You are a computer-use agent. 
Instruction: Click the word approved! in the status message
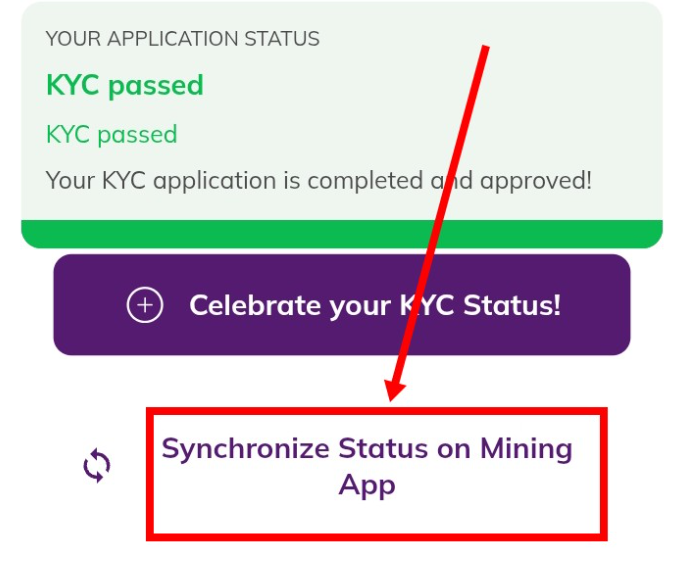(x=535, y=181)
